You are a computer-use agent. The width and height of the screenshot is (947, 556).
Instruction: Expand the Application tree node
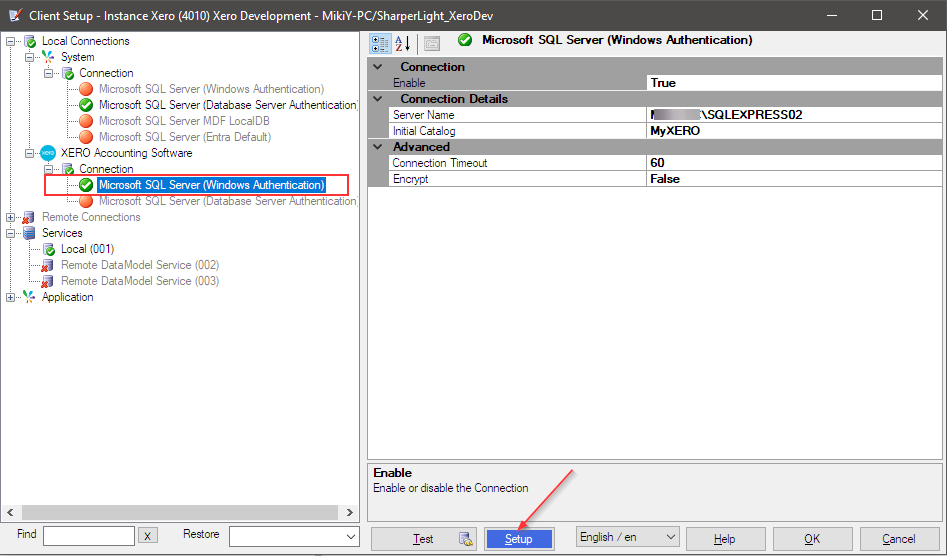click(x=10, y=297)
